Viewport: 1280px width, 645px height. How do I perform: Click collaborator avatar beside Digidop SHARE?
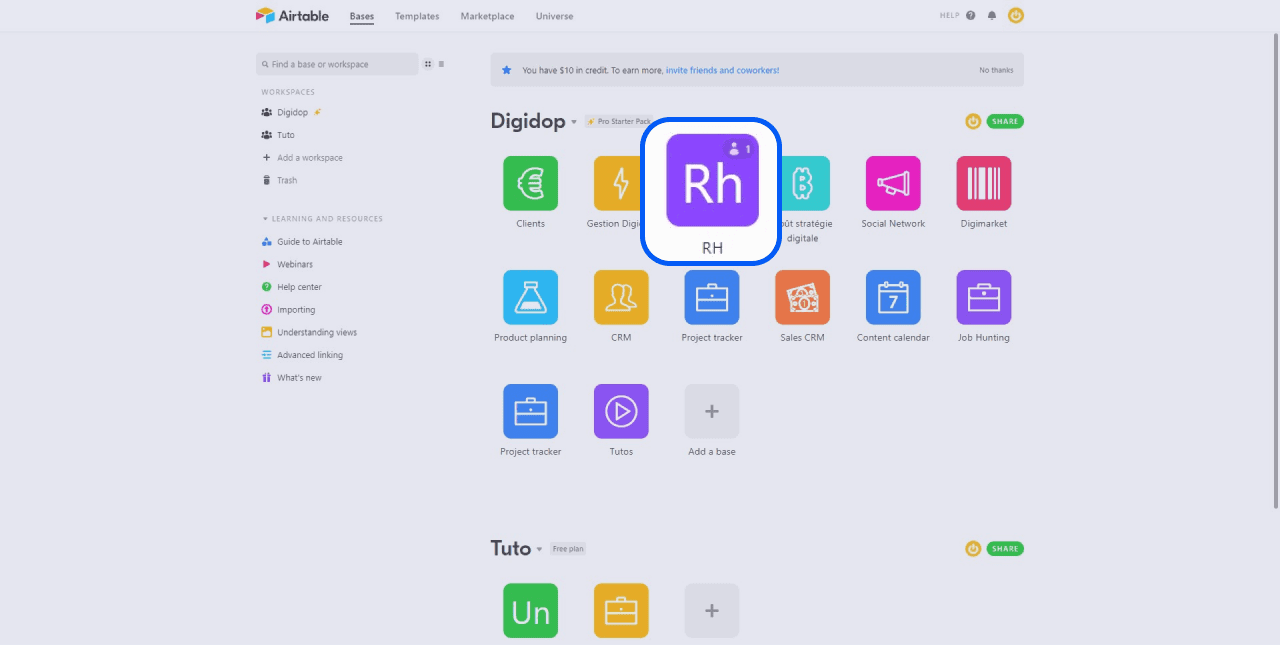pos(973,121)
